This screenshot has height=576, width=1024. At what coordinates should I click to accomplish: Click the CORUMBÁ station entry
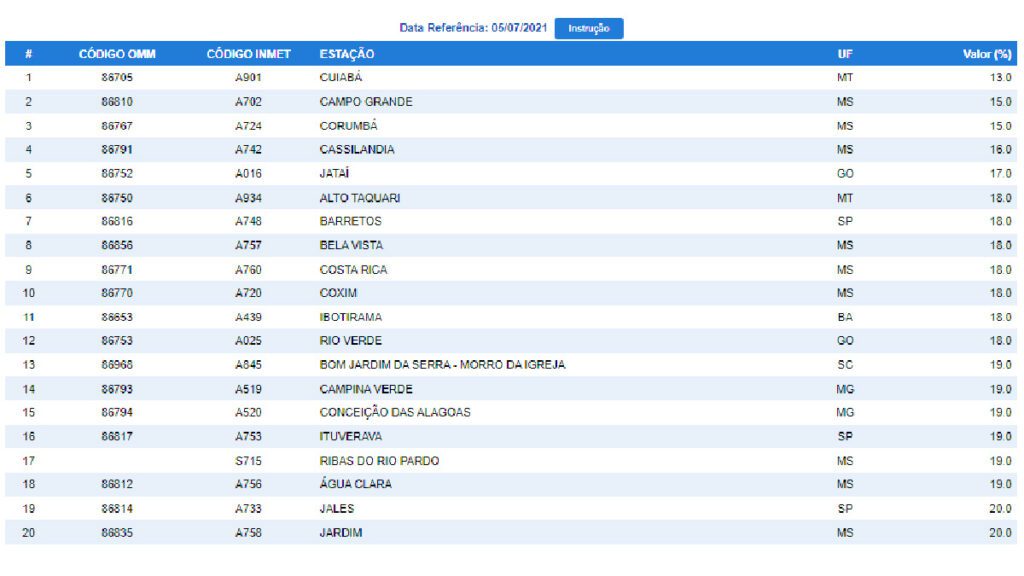click(x=348, y=125)
